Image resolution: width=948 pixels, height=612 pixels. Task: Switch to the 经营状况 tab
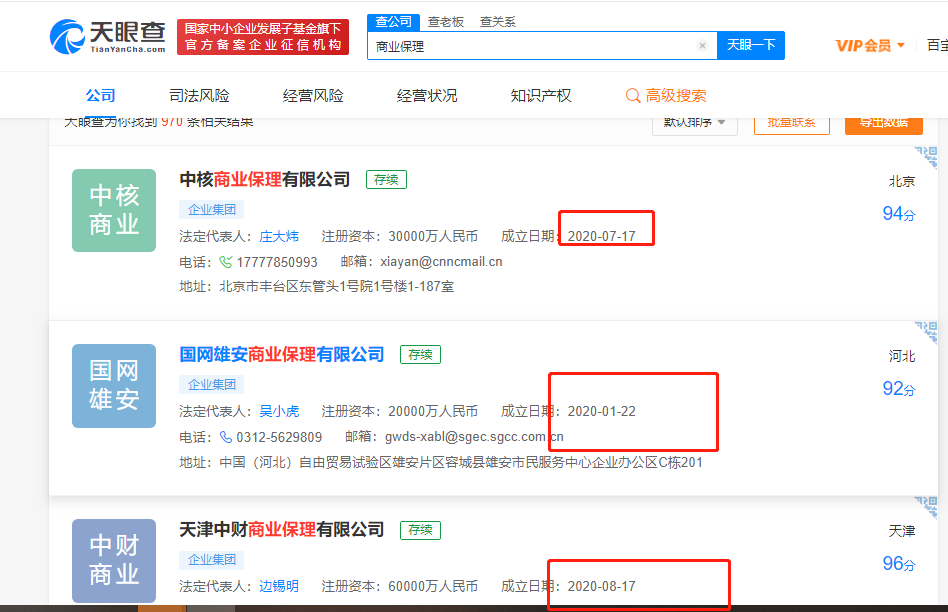(427, 96)
